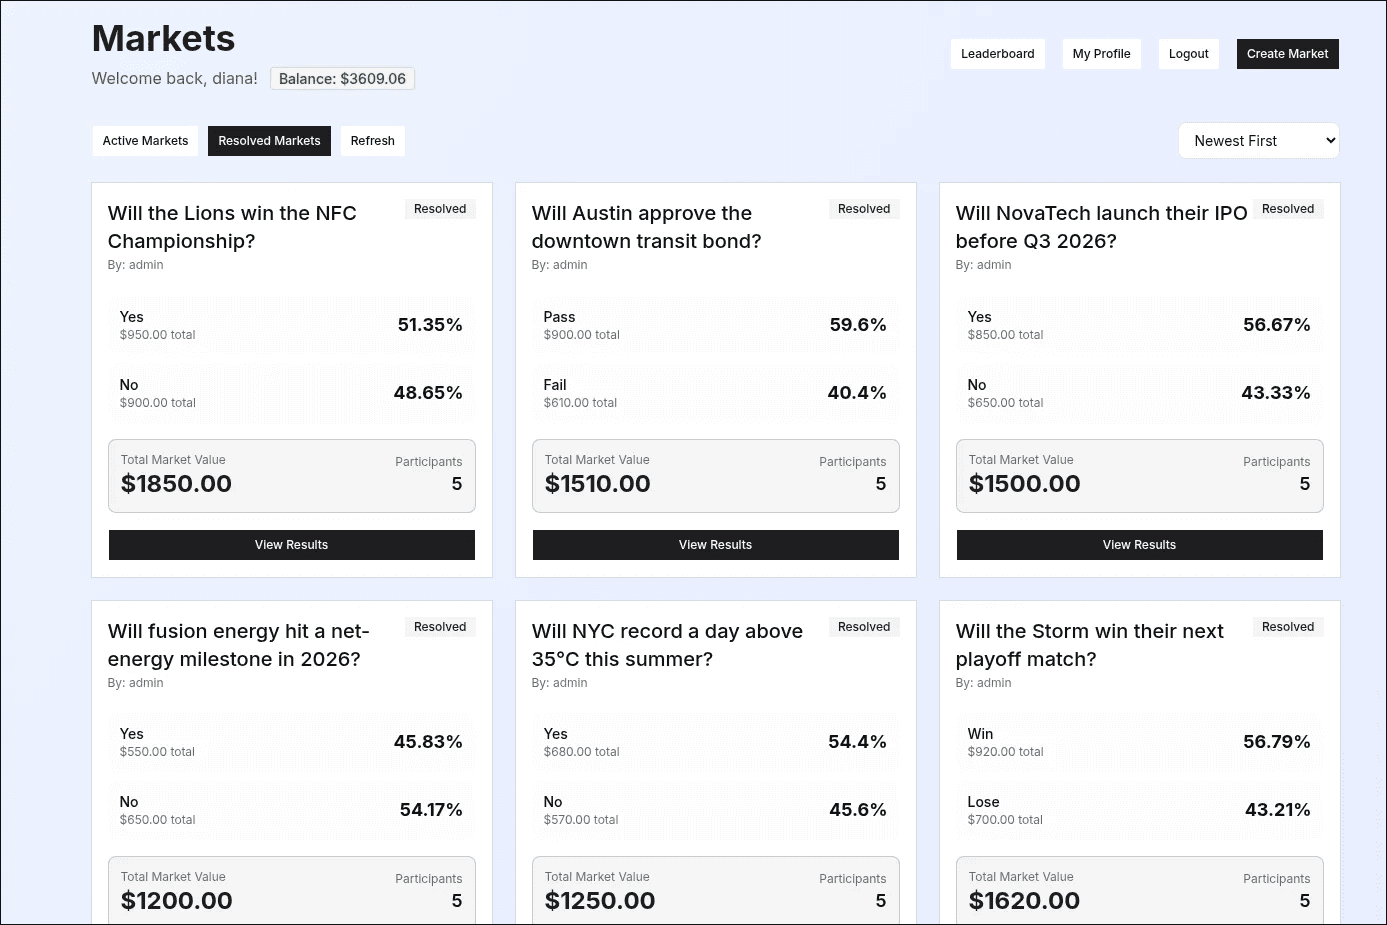Click the Resolved badge on Lions market card
Image resolution: width=1387 pixels, height=925 pixels.
point(440,209)
